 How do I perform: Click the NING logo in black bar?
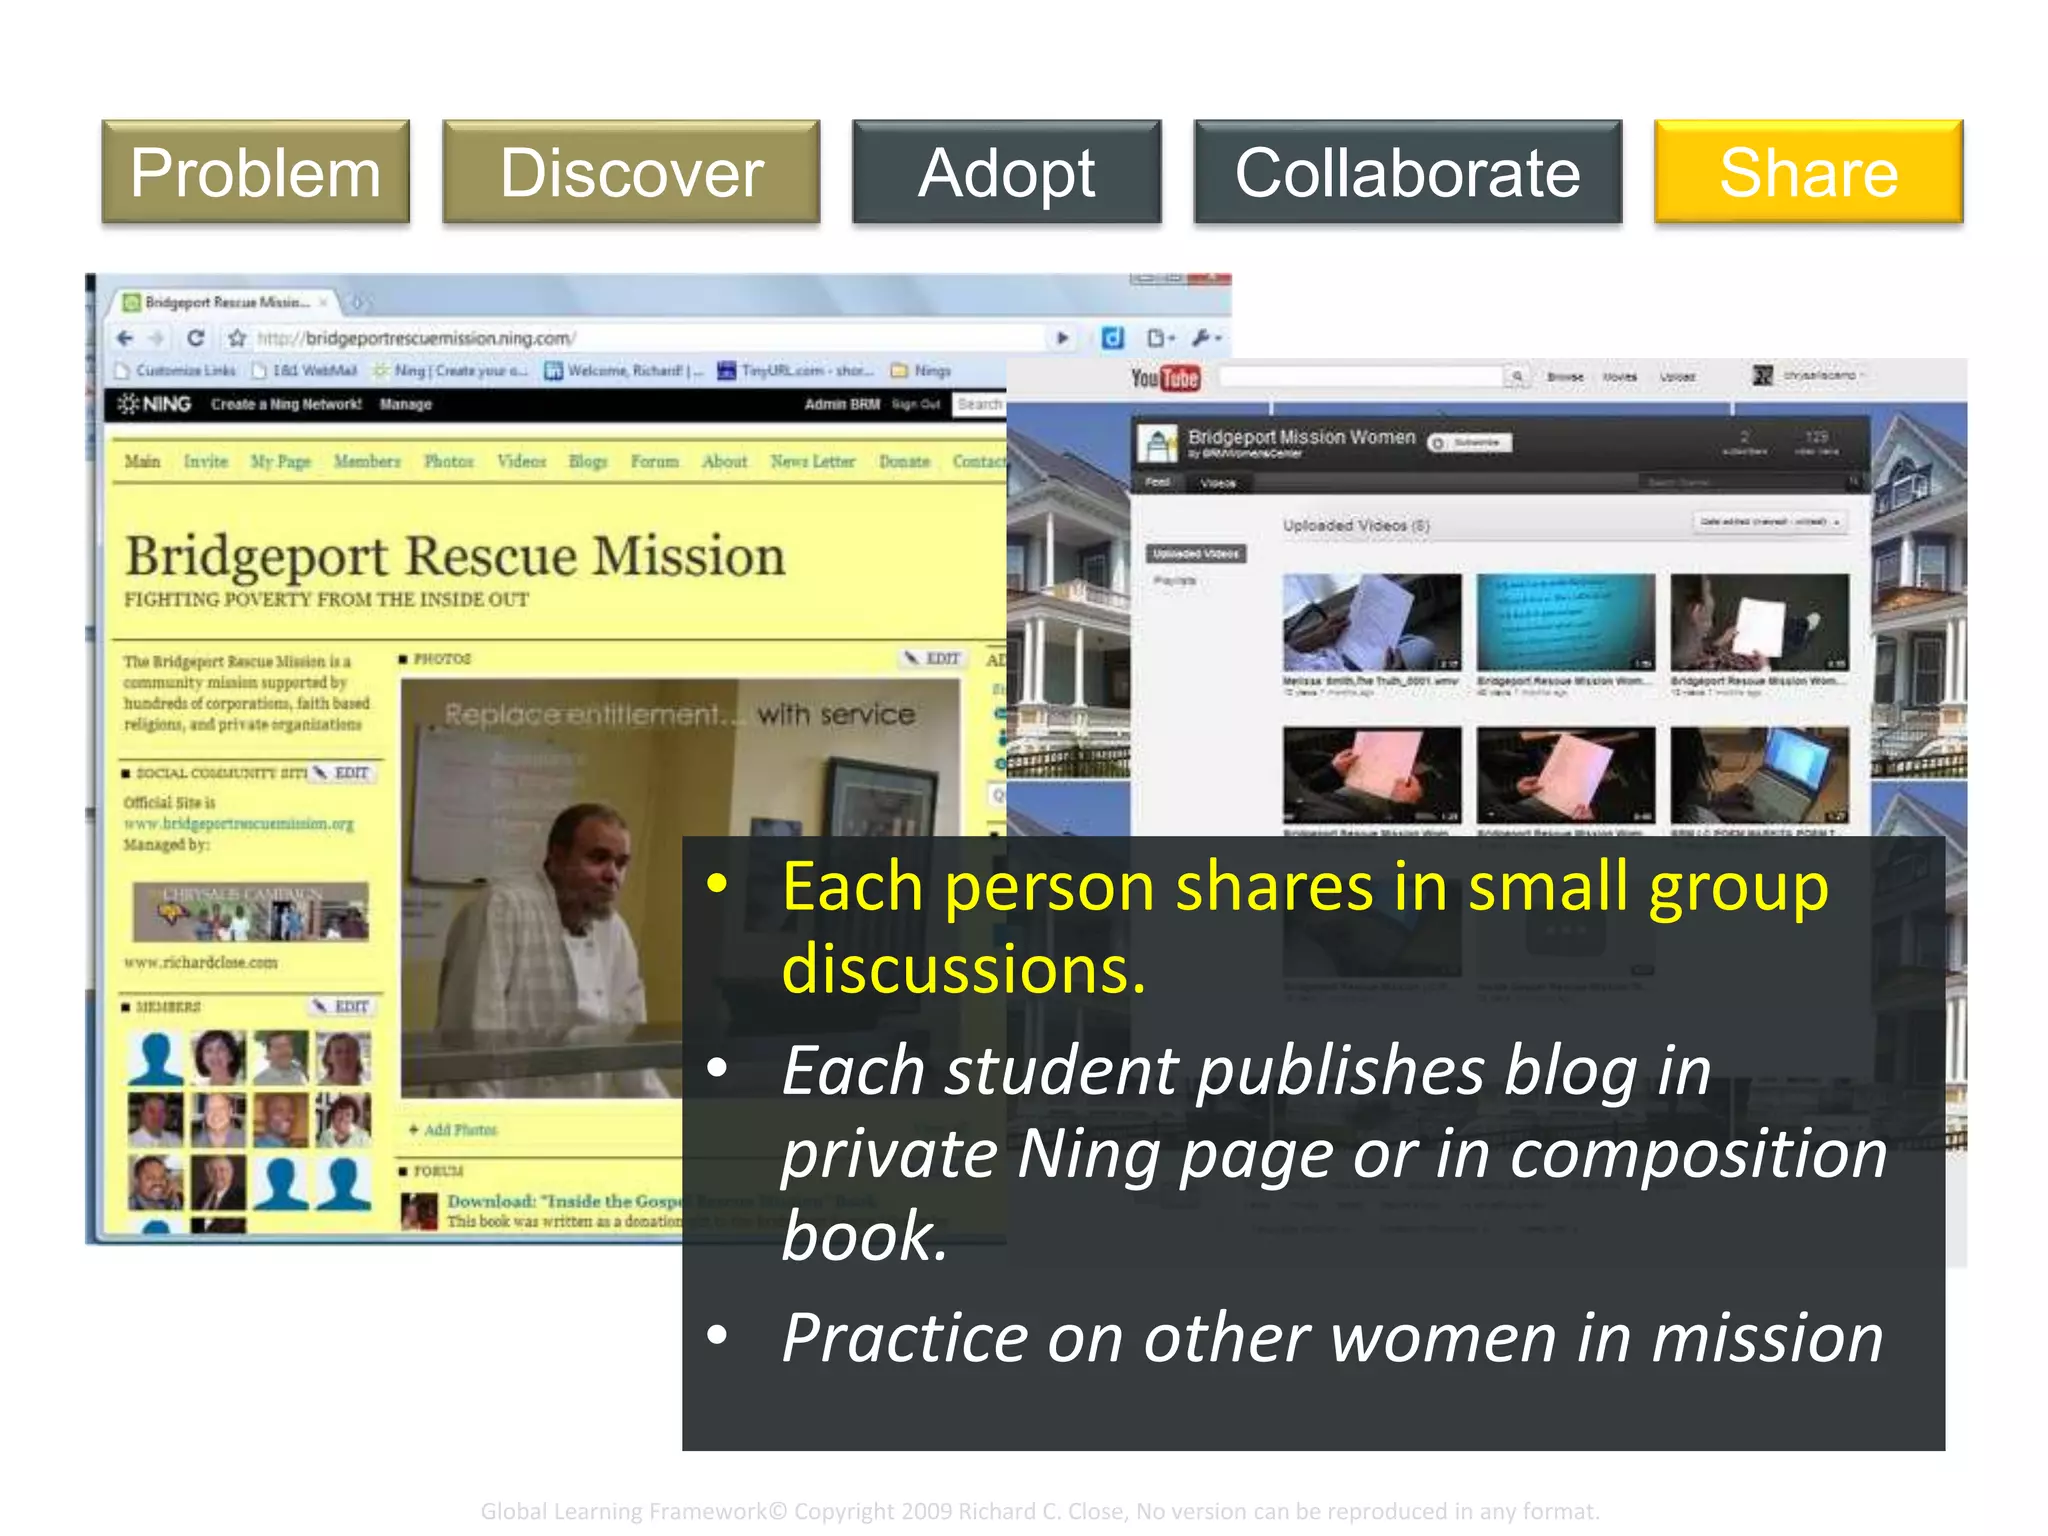point(154,404)
